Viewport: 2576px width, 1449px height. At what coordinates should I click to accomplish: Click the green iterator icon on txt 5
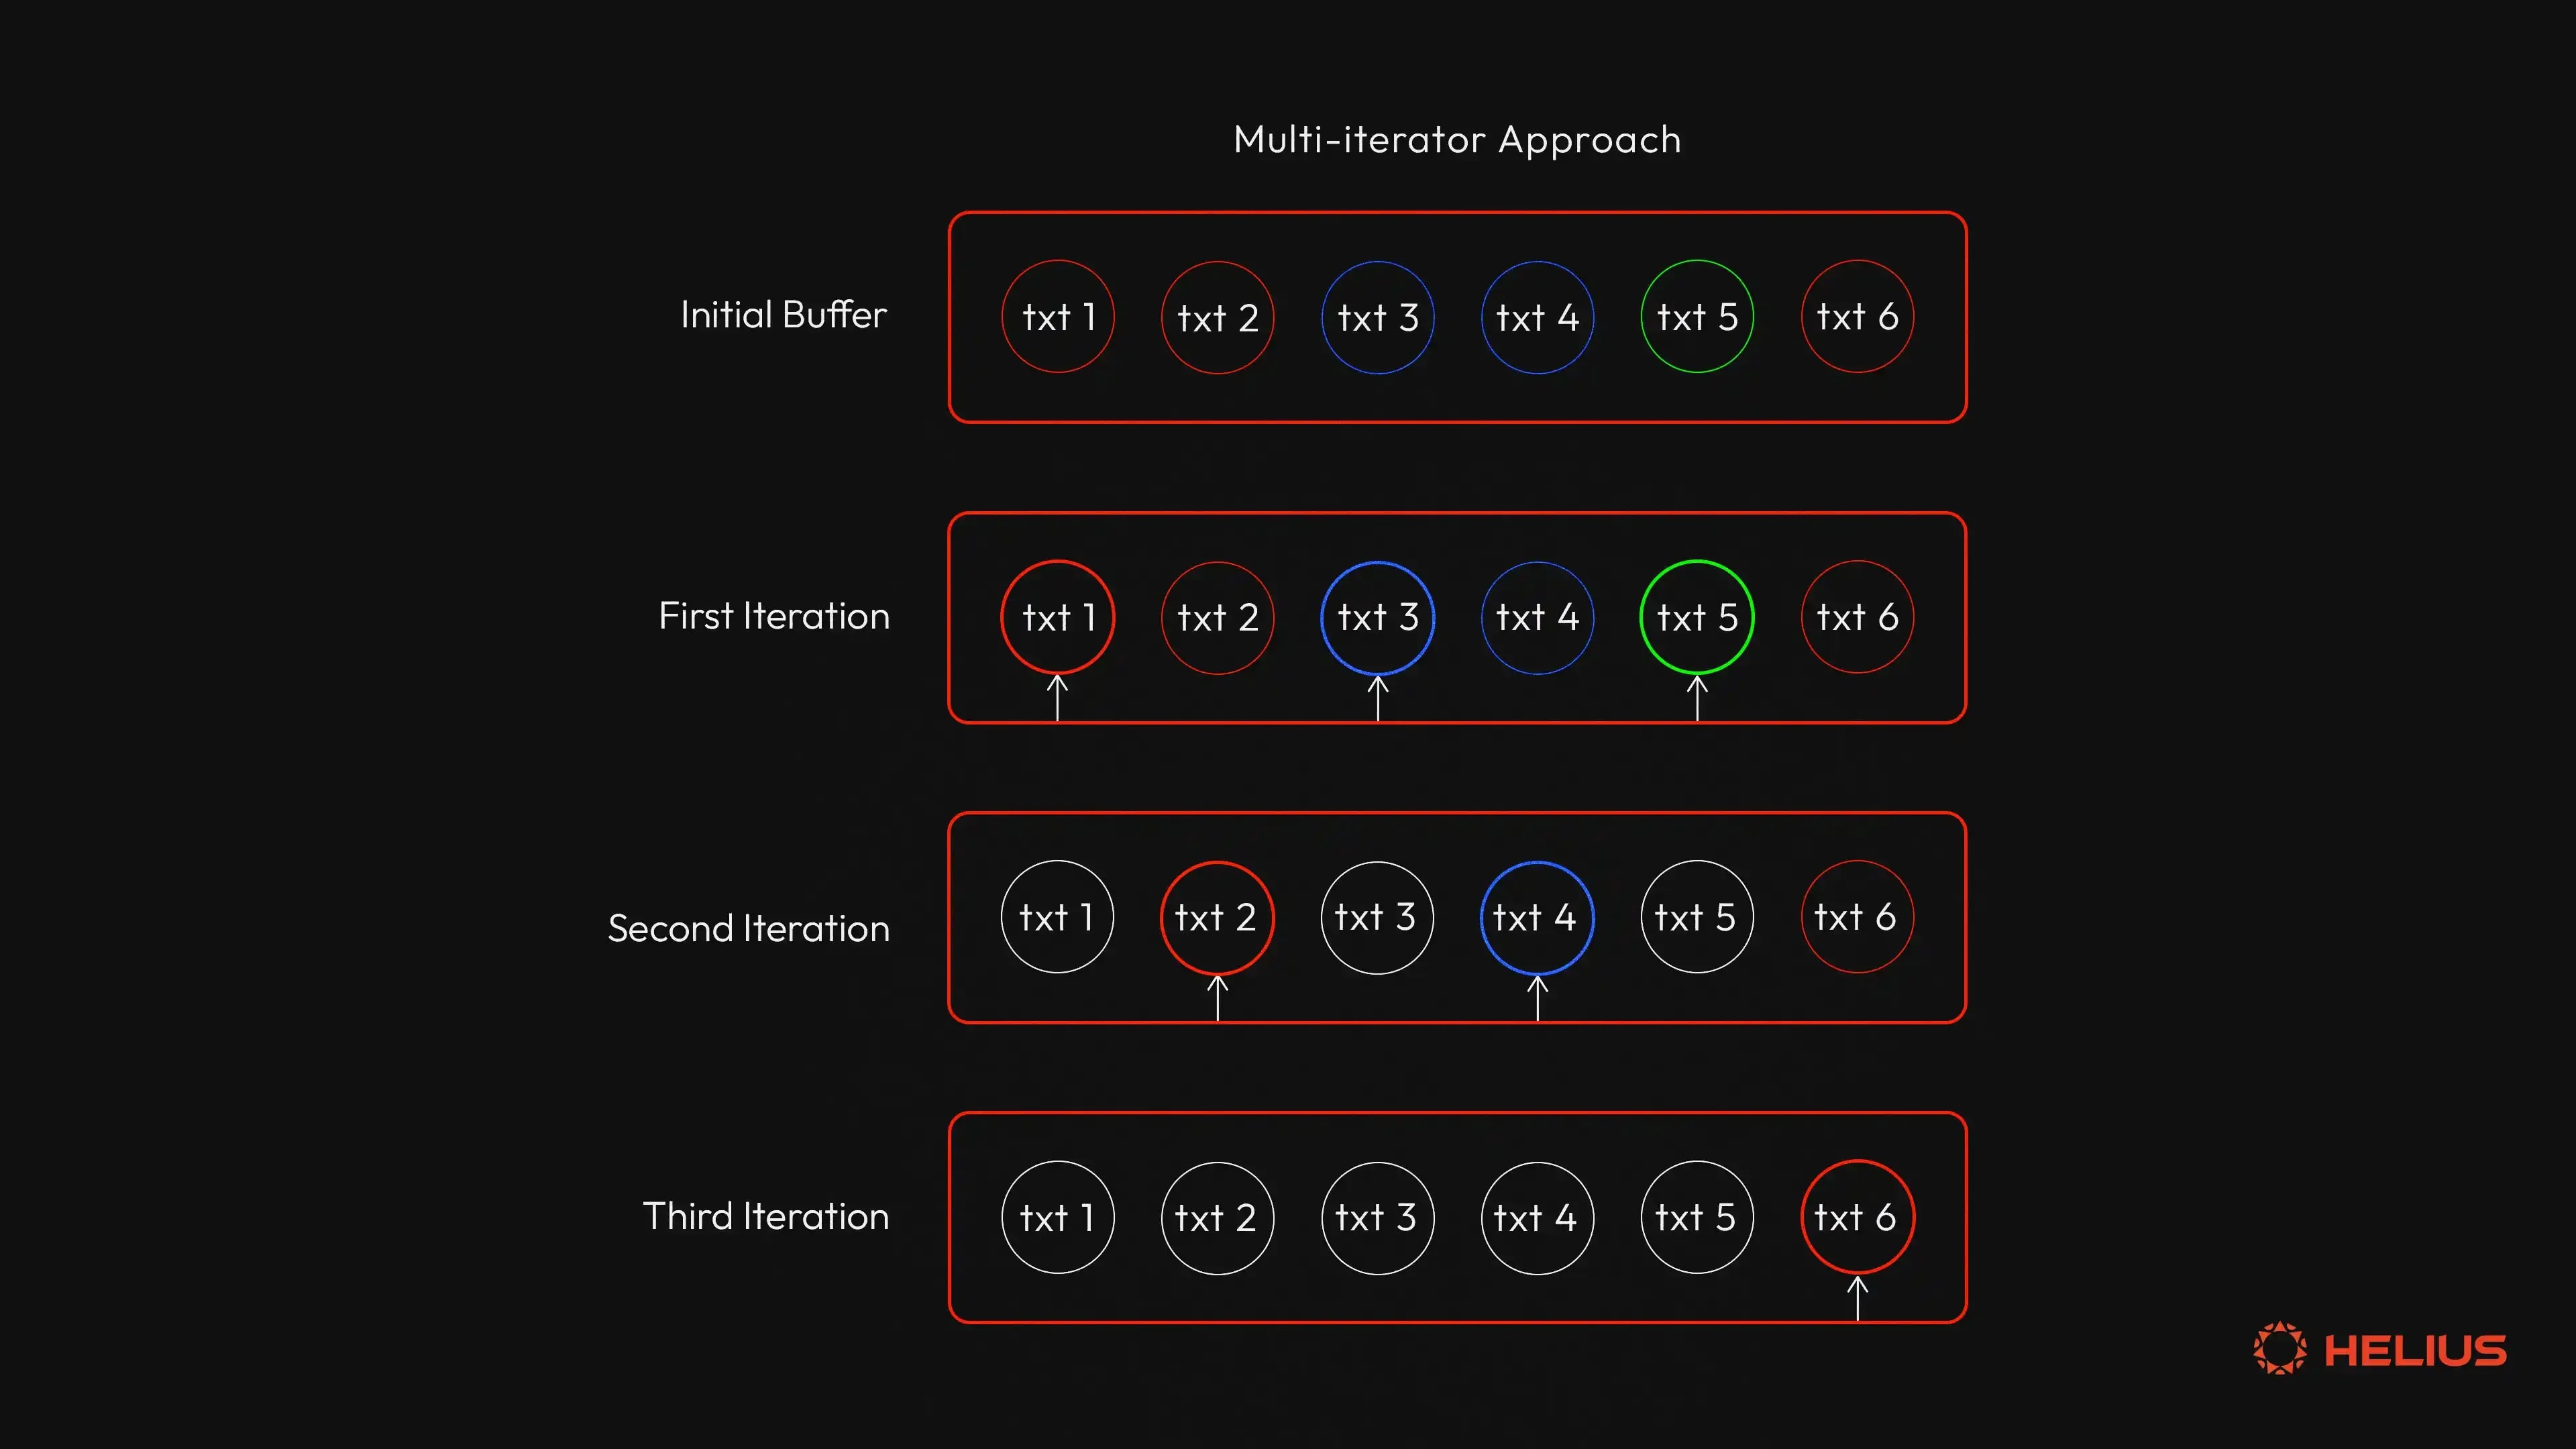click(x=1693, y=617)
